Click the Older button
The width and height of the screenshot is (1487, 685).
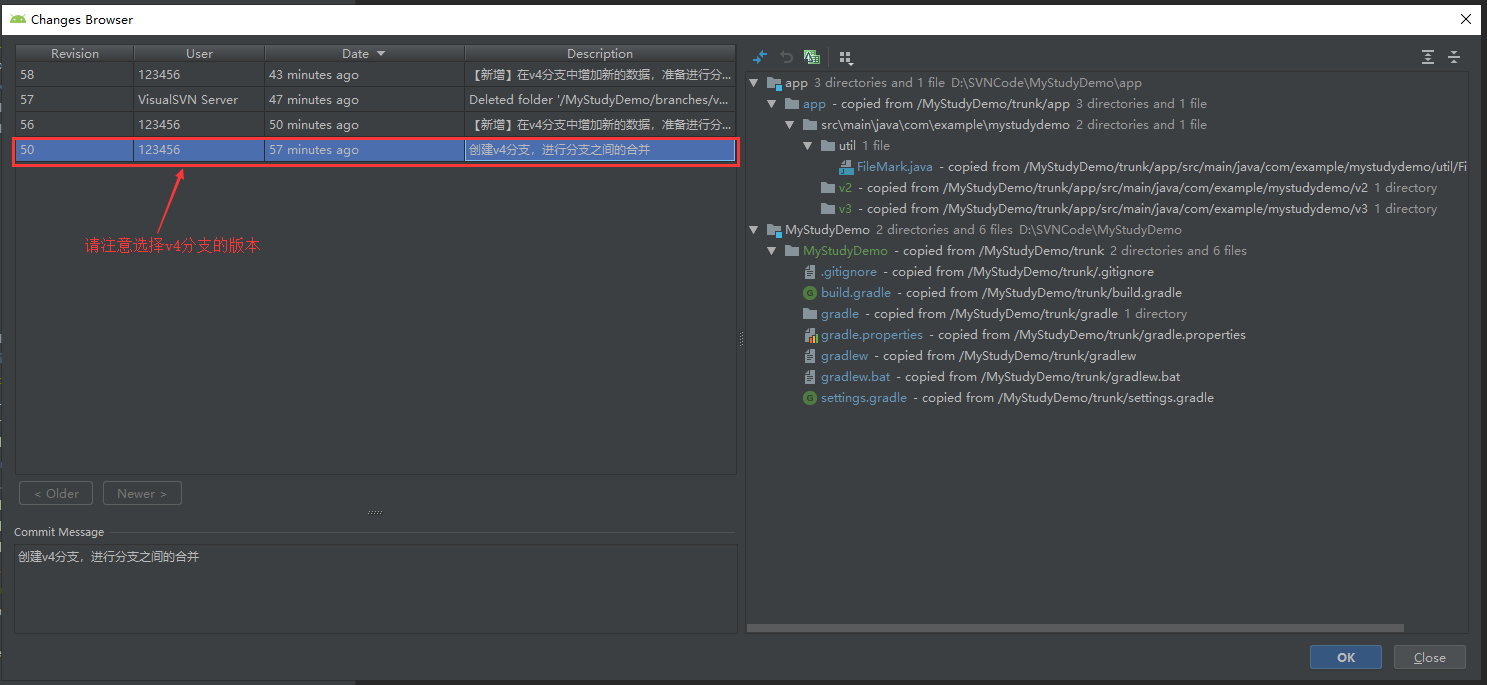click(56, 493)
